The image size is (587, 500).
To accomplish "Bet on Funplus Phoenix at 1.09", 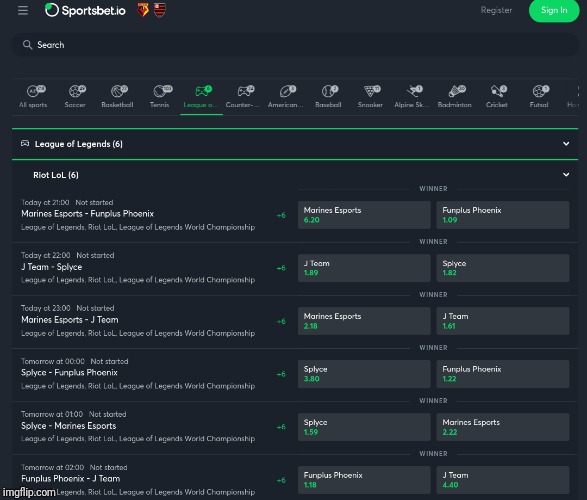I will [x=503, y=215].
